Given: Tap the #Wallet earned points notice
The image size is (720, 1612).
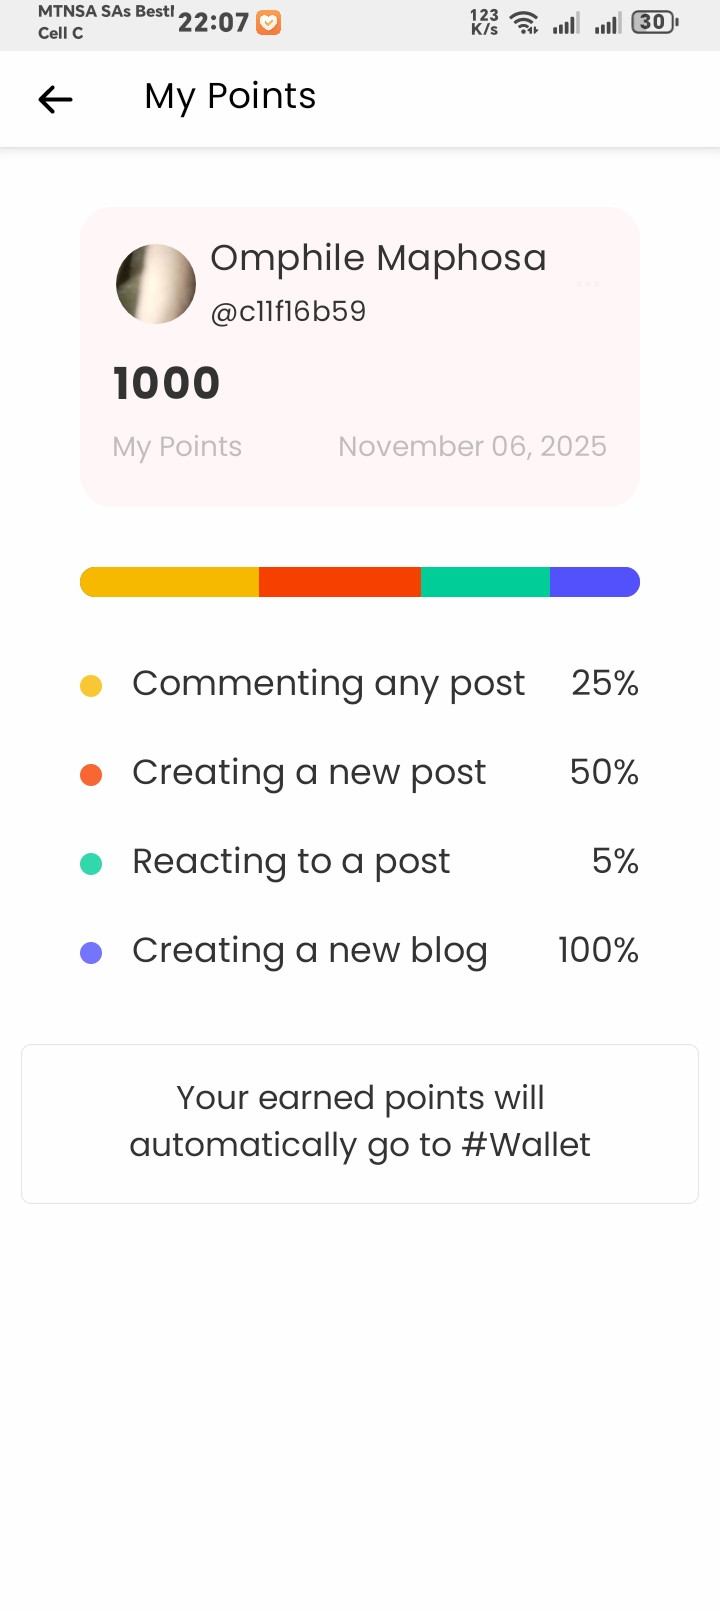Looking at the screenshot, I should click(x=360, y=1123).
